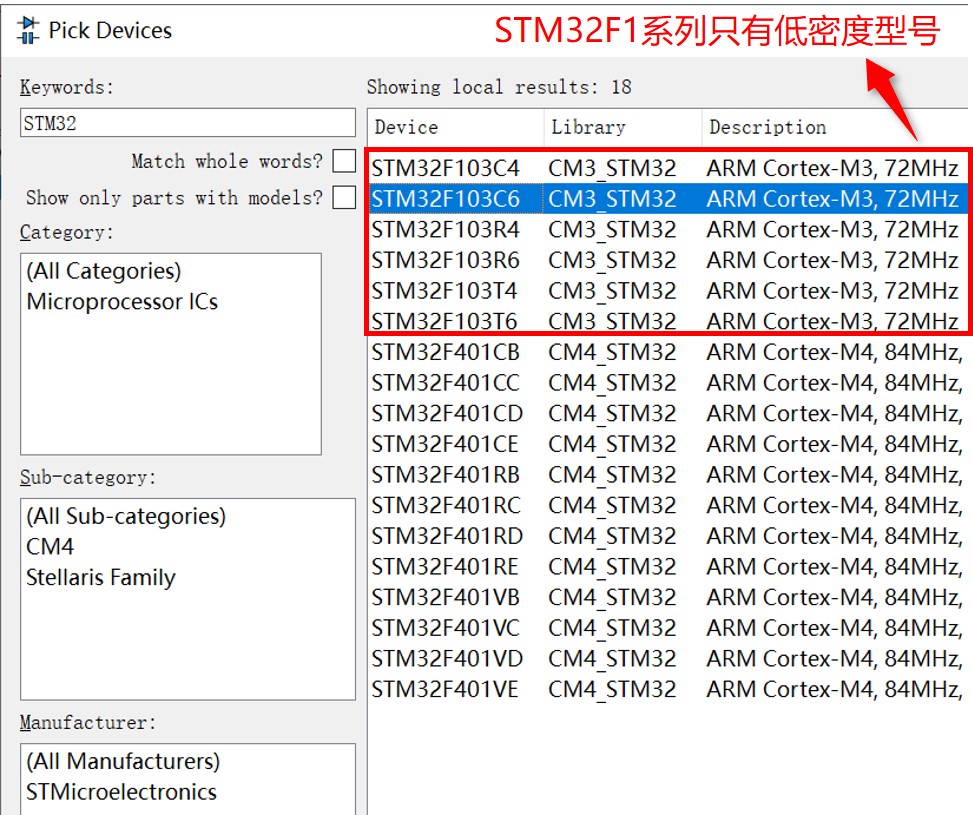Enable Show only parts with models

(344, 197)
